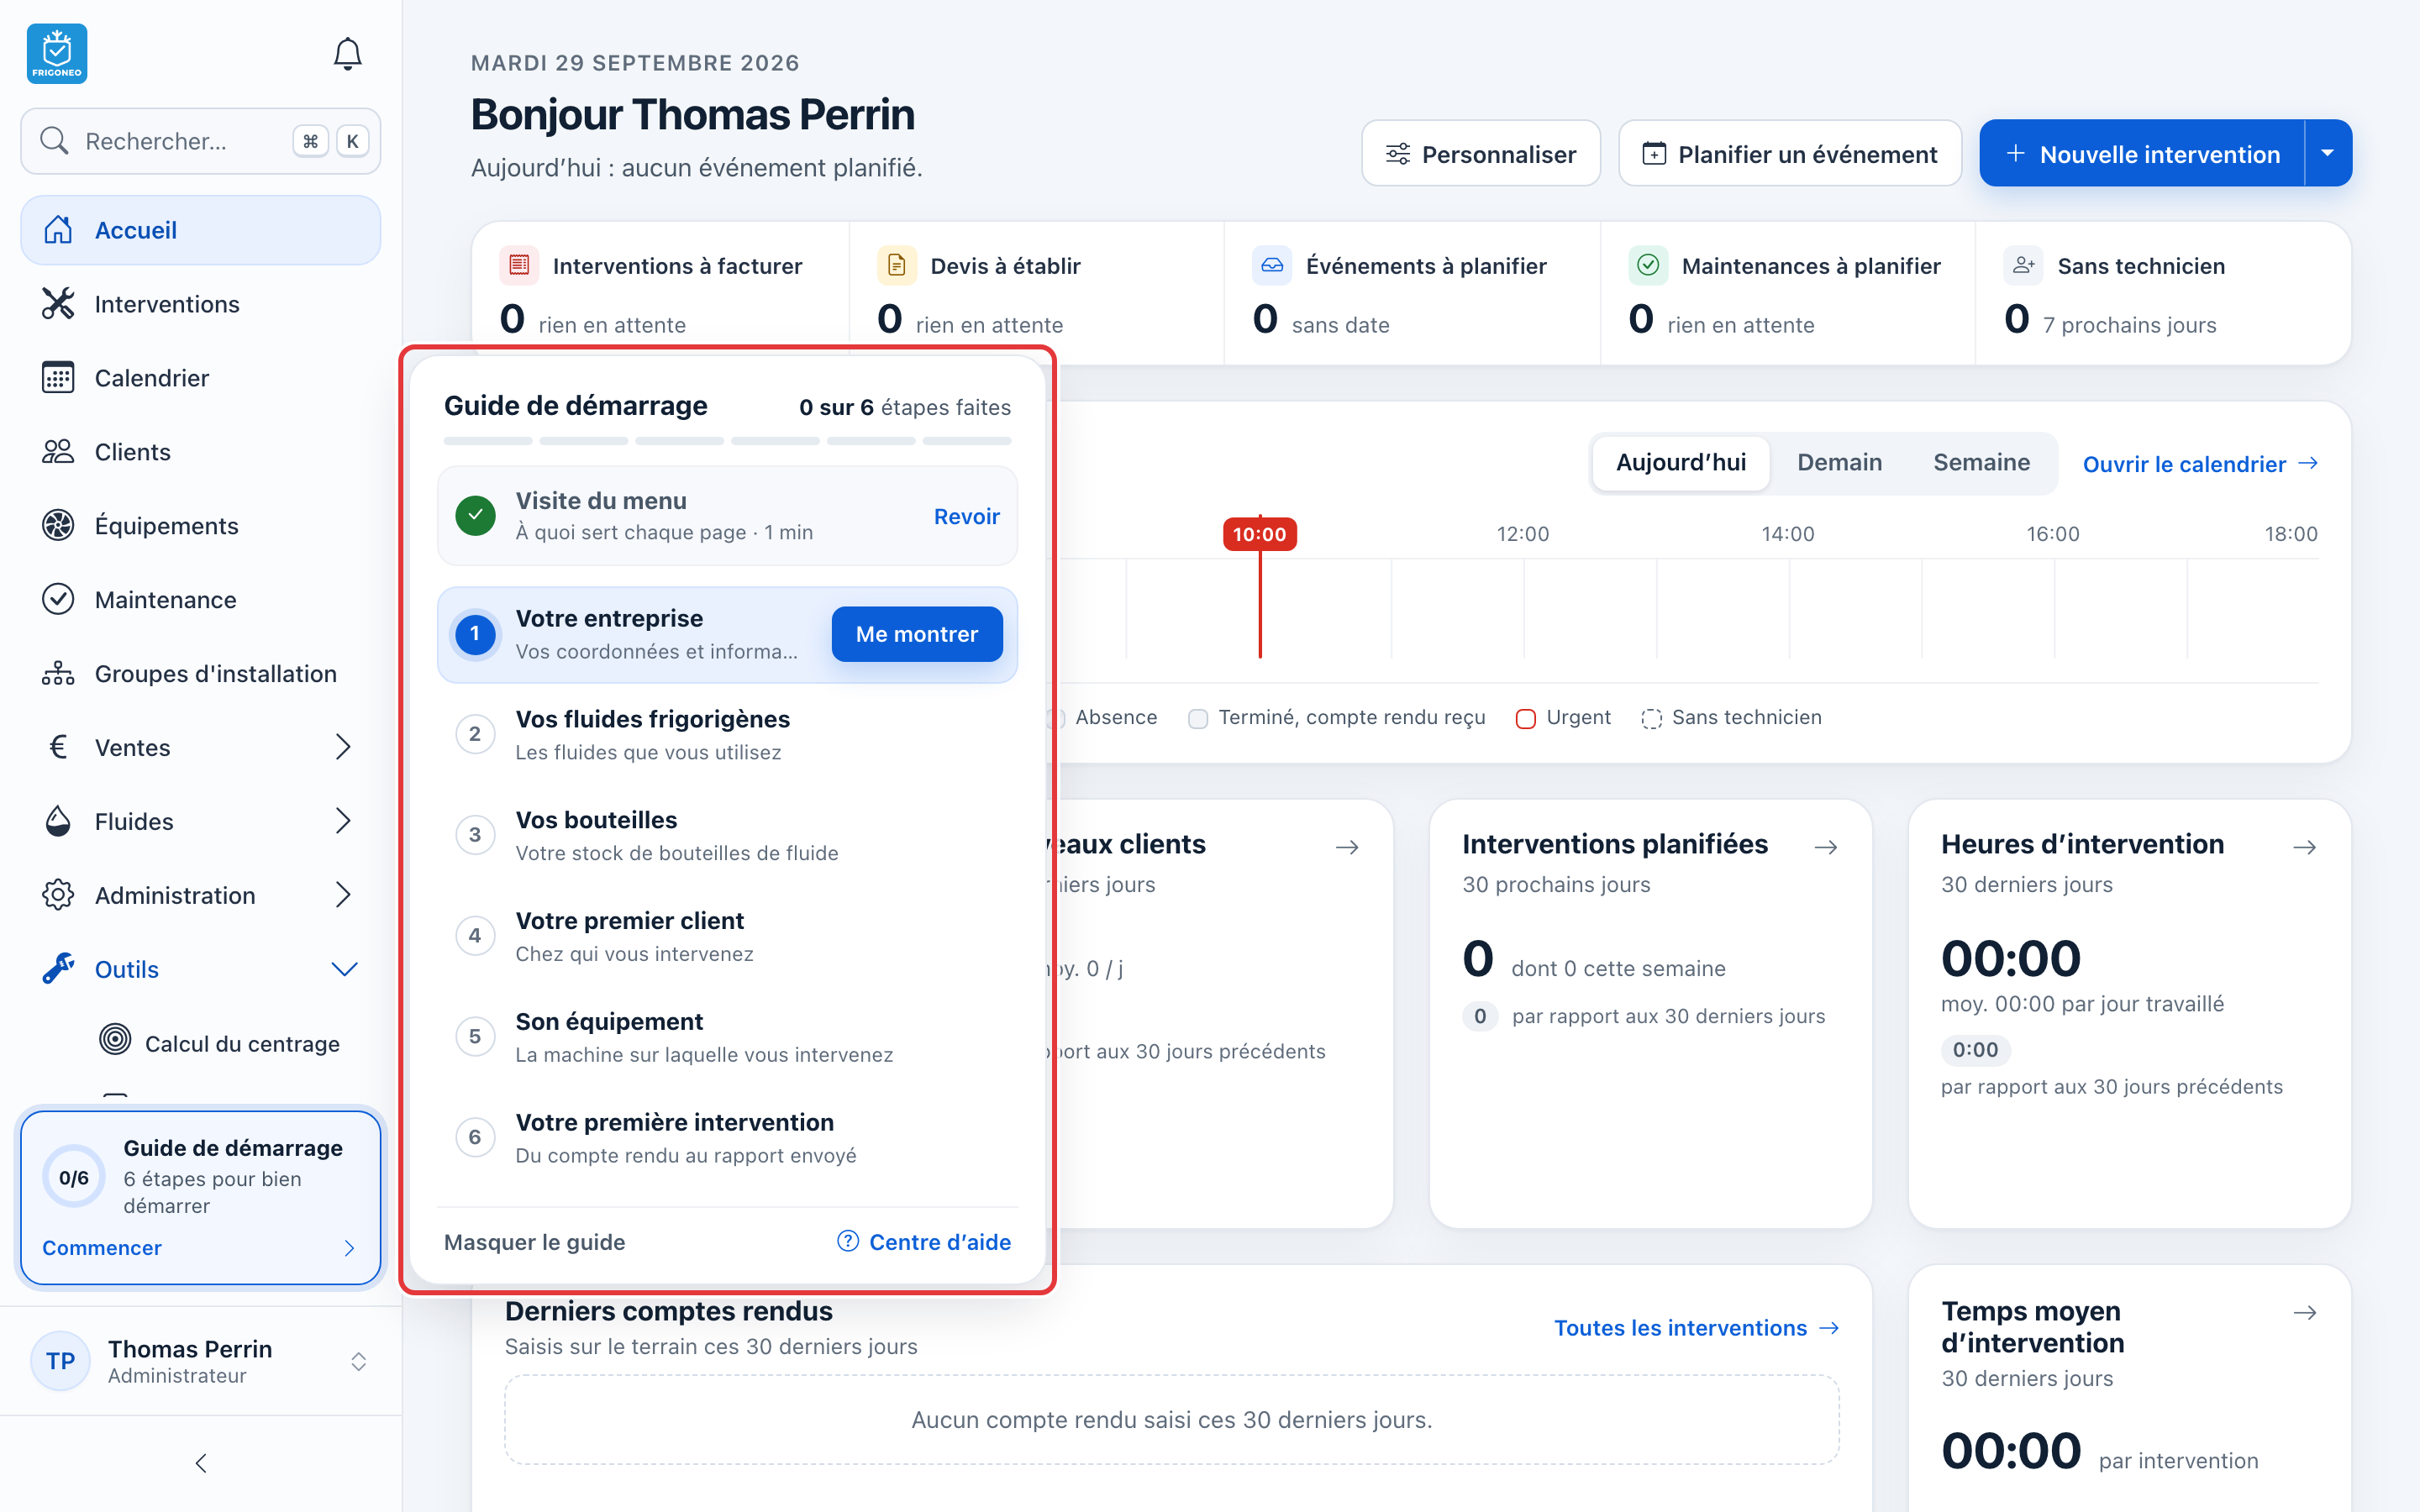Image resolution: width=2420 pixels, height=1512 pixels.
Task: Open Nouvelle intervention dropdown arrow
Action: tap(2328, 154)
